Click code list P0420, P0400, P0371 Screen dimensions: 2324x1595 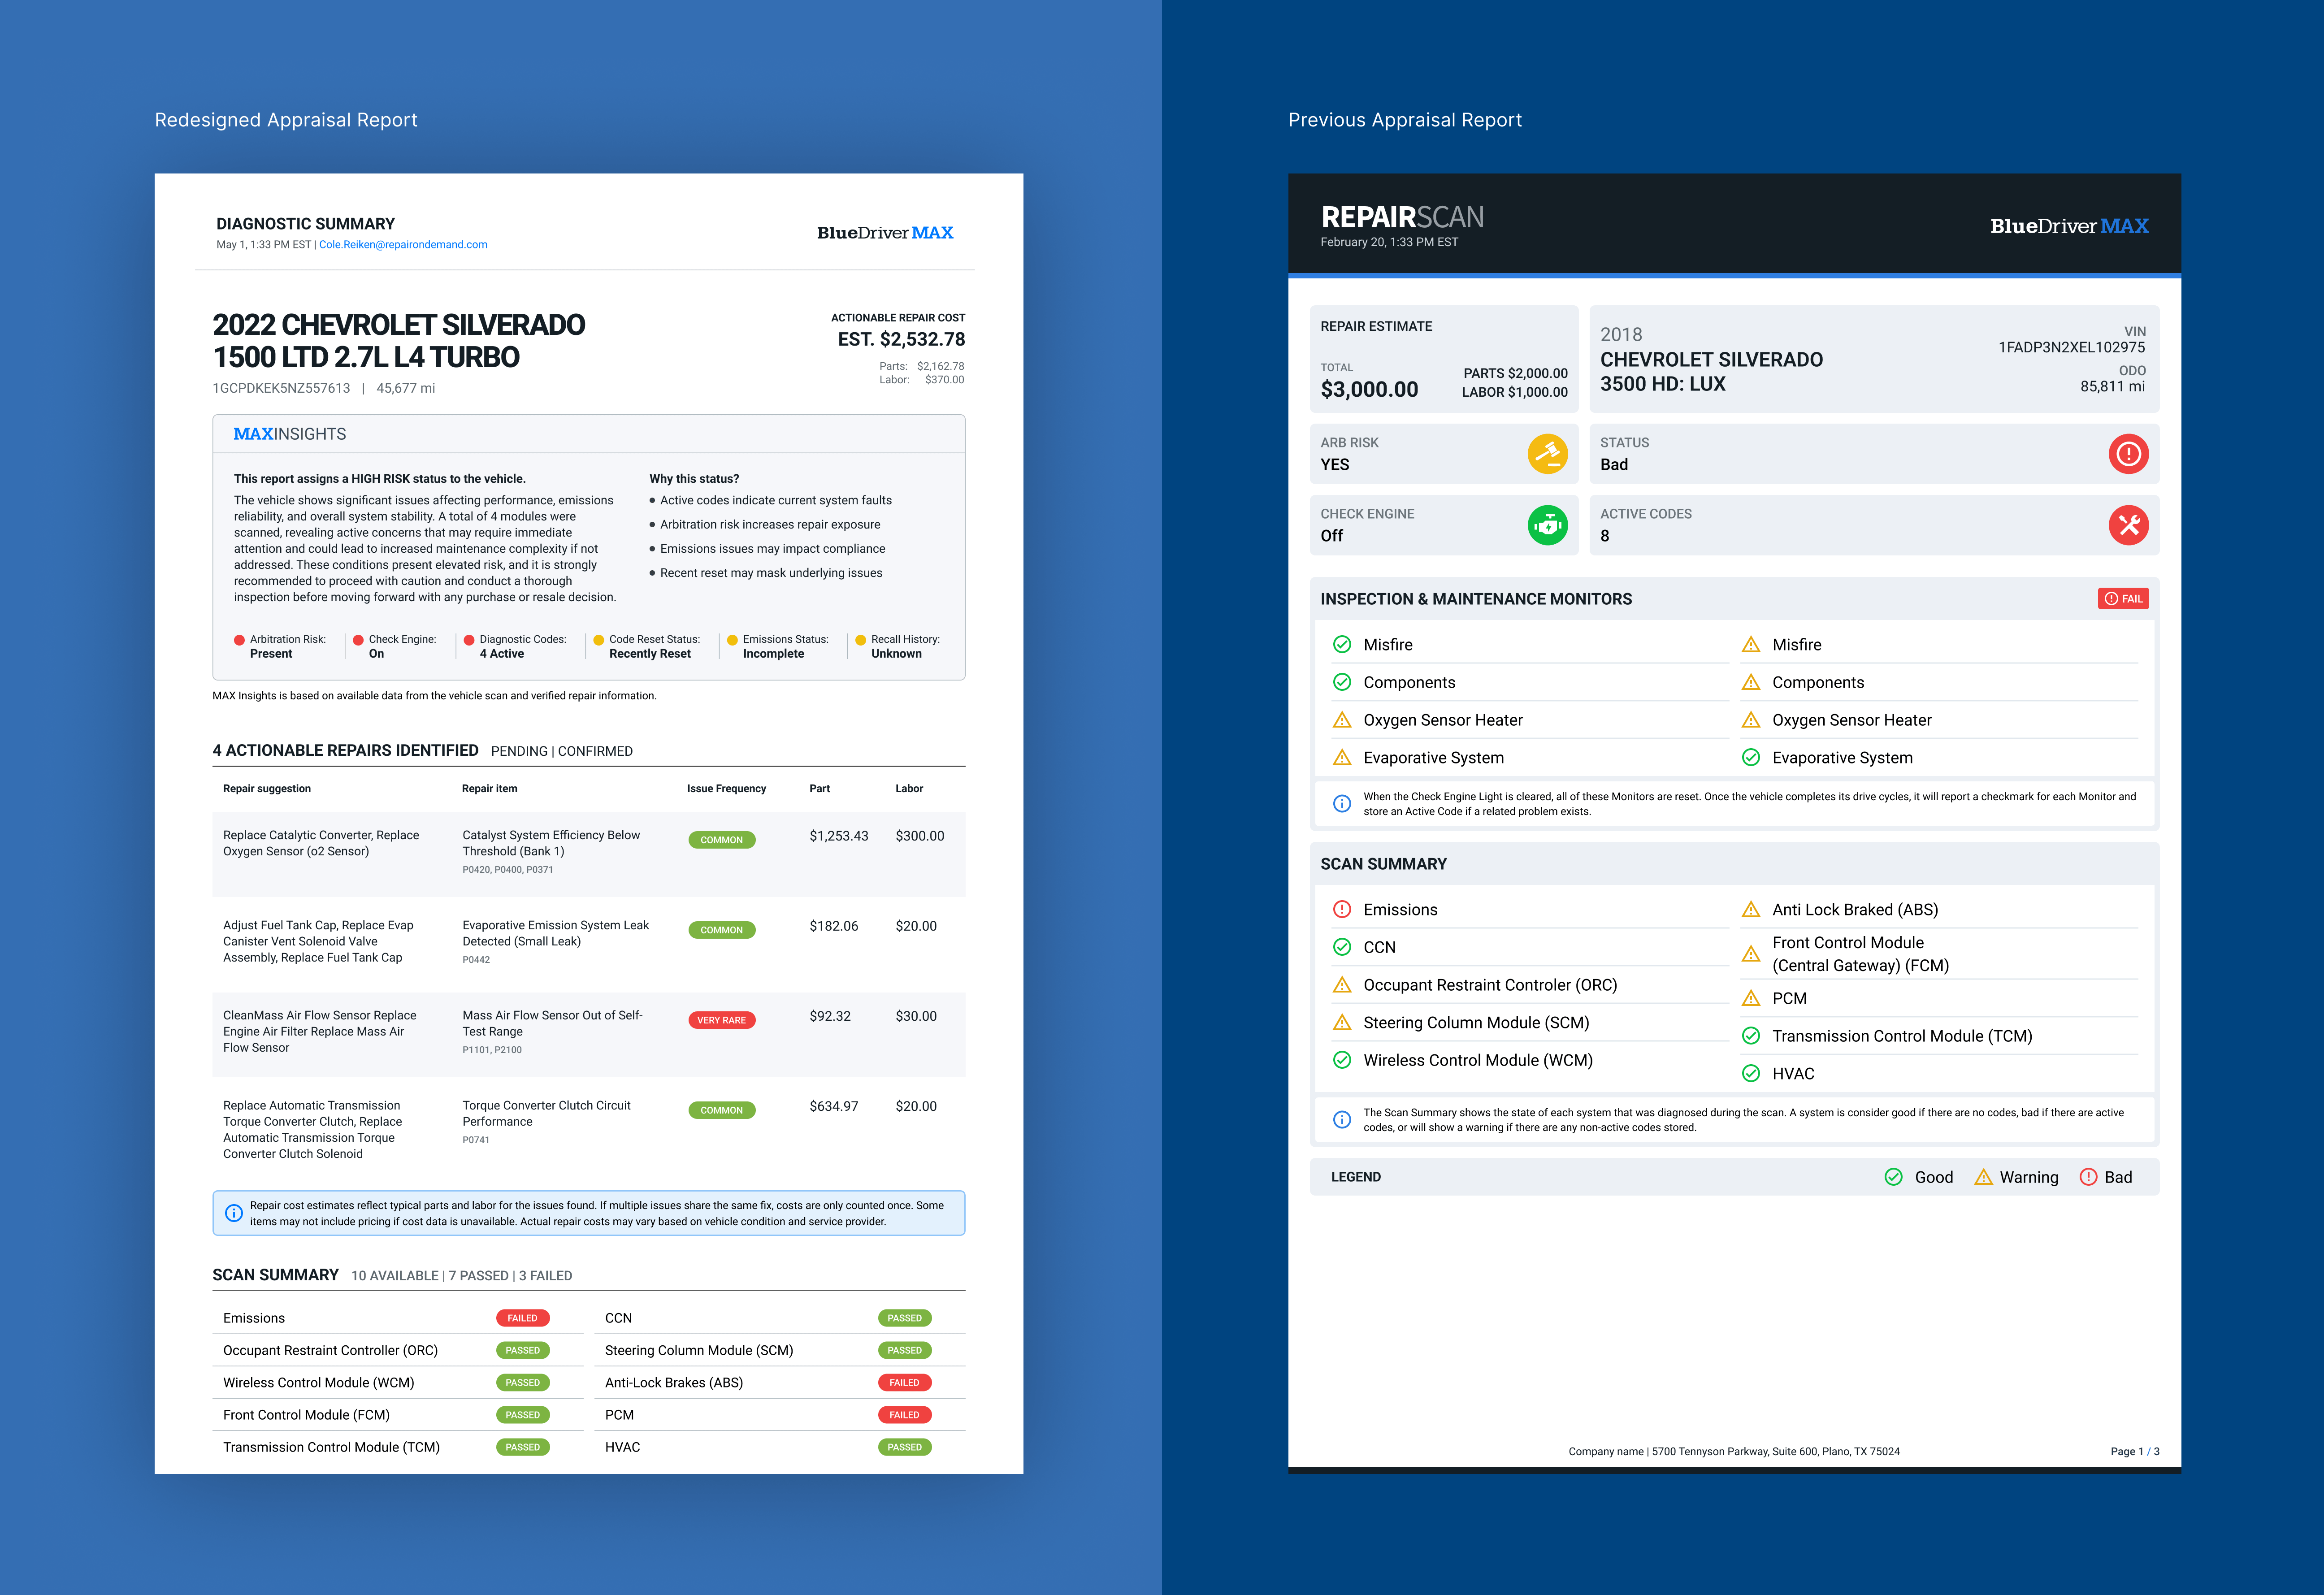click(x=507, y=870)
